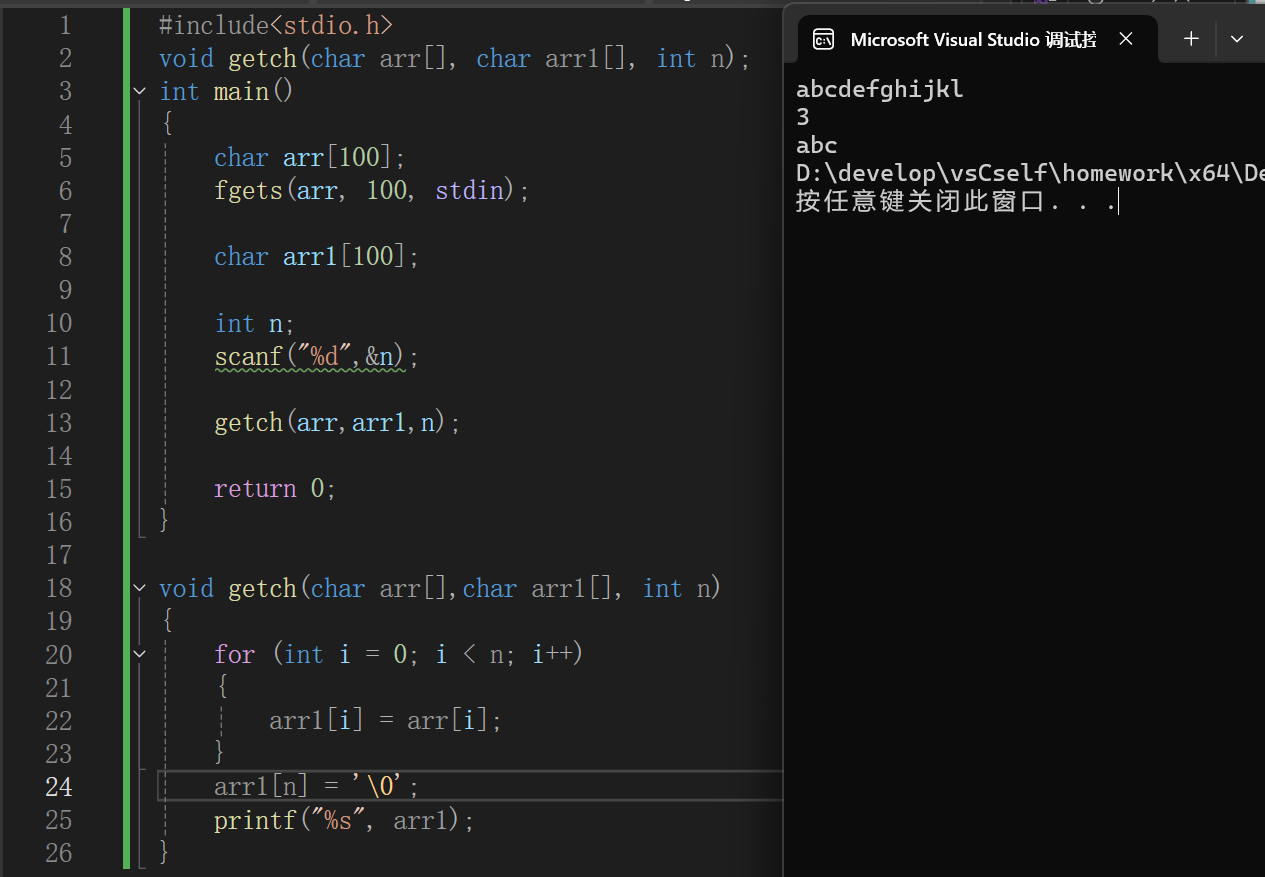
Task: Collapse the for loop block at line 20
Action: pyautogui.click(x=140, y=654)
